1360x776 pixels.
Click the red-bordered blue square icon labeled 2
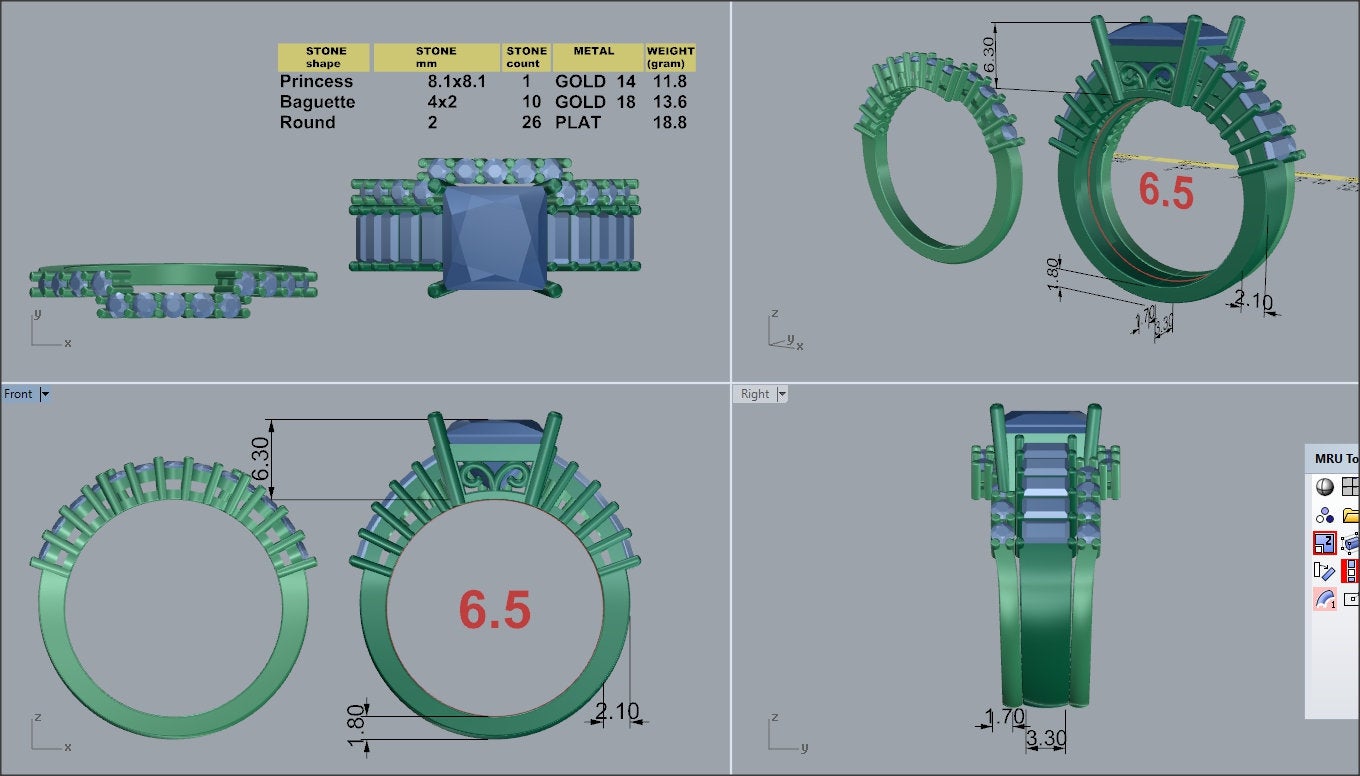(1325, 543)
